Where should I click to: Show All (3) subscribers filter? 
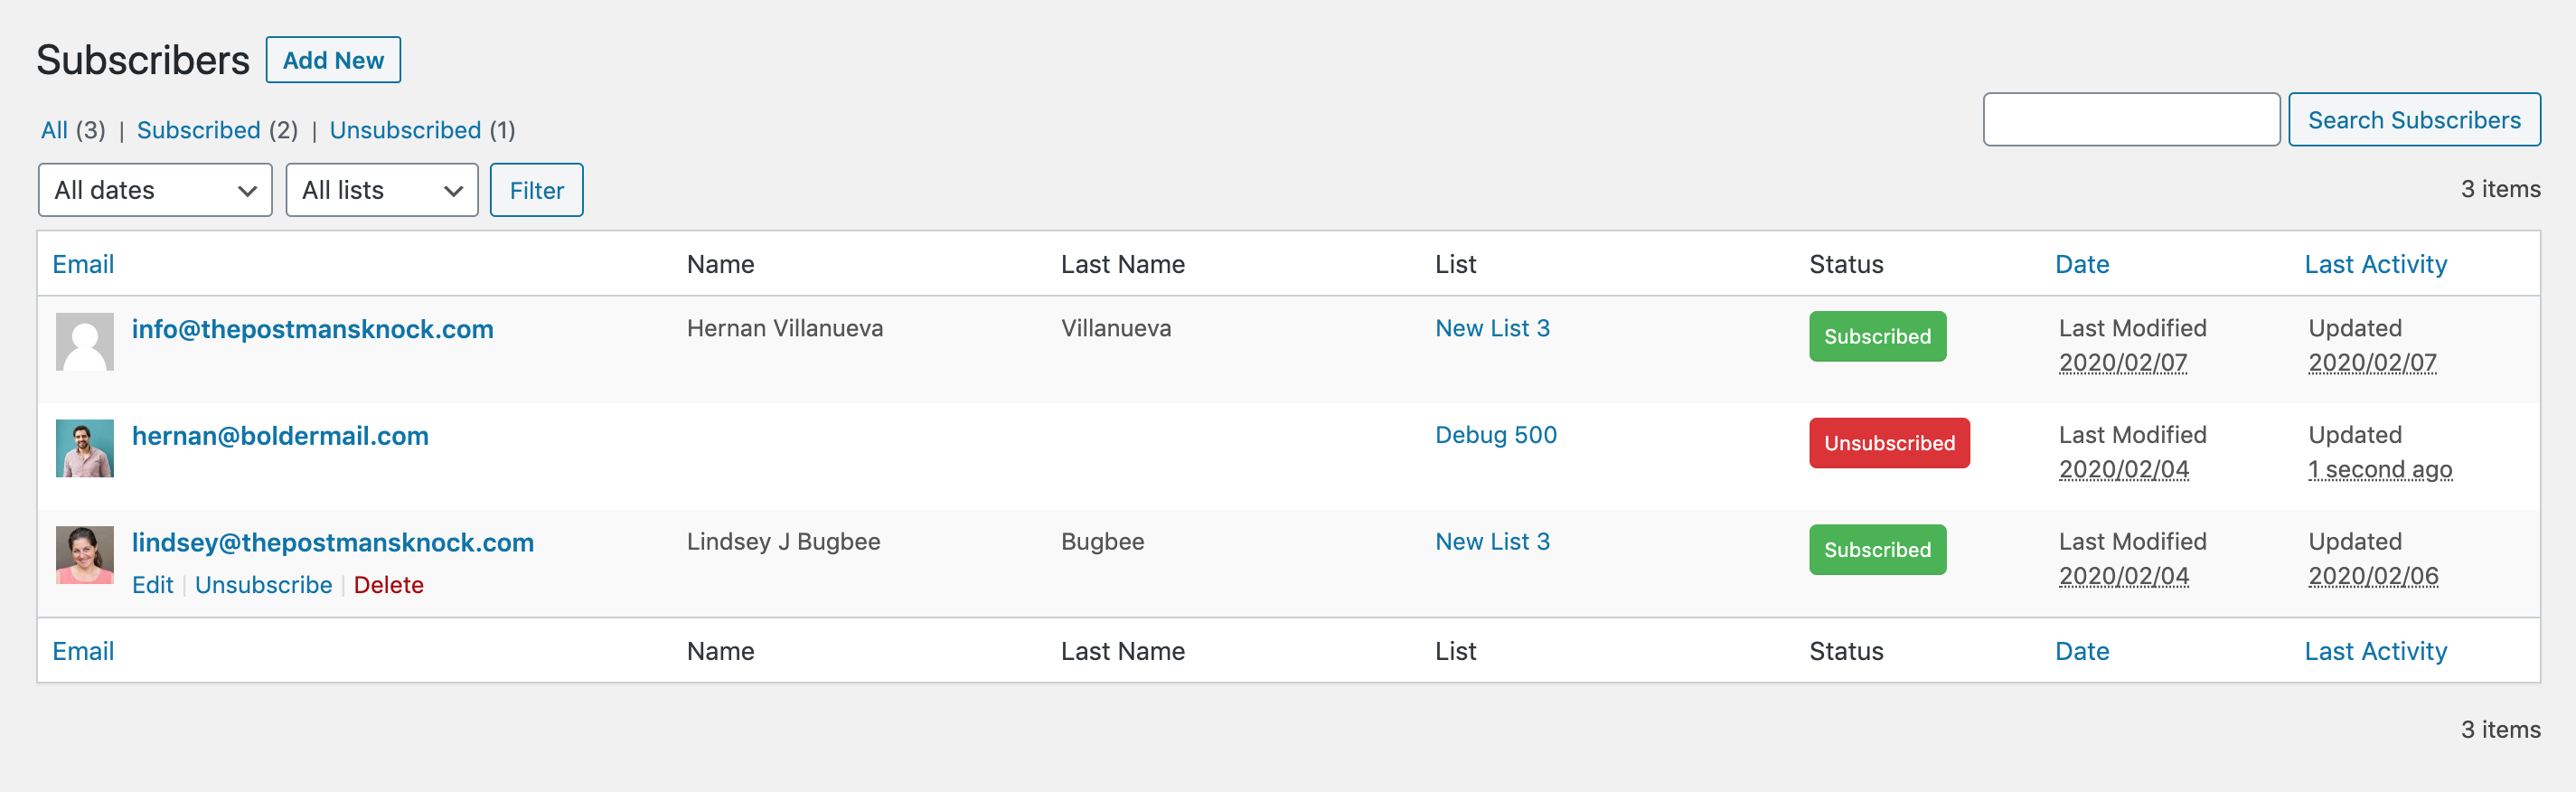pos(73,130)
